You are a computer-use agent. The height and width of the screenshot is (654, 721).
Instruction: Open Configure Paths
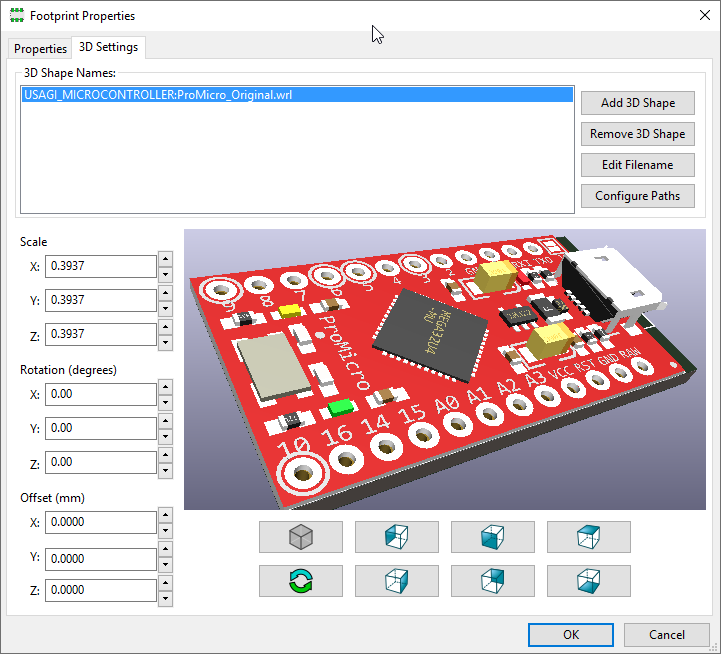tap(638, 196)
